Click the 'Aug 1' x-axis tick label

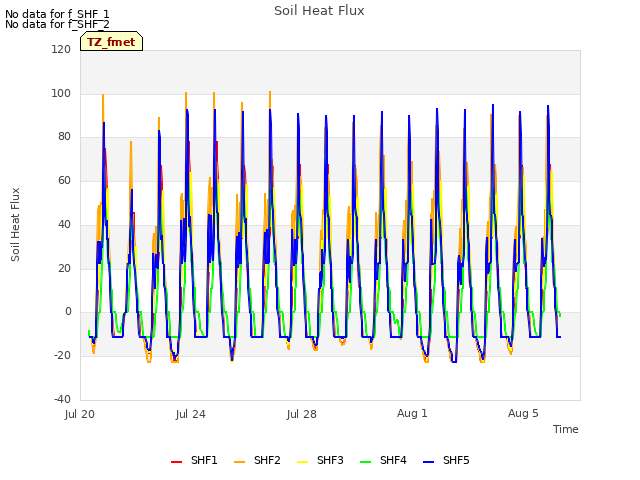(x=412, y=413)
